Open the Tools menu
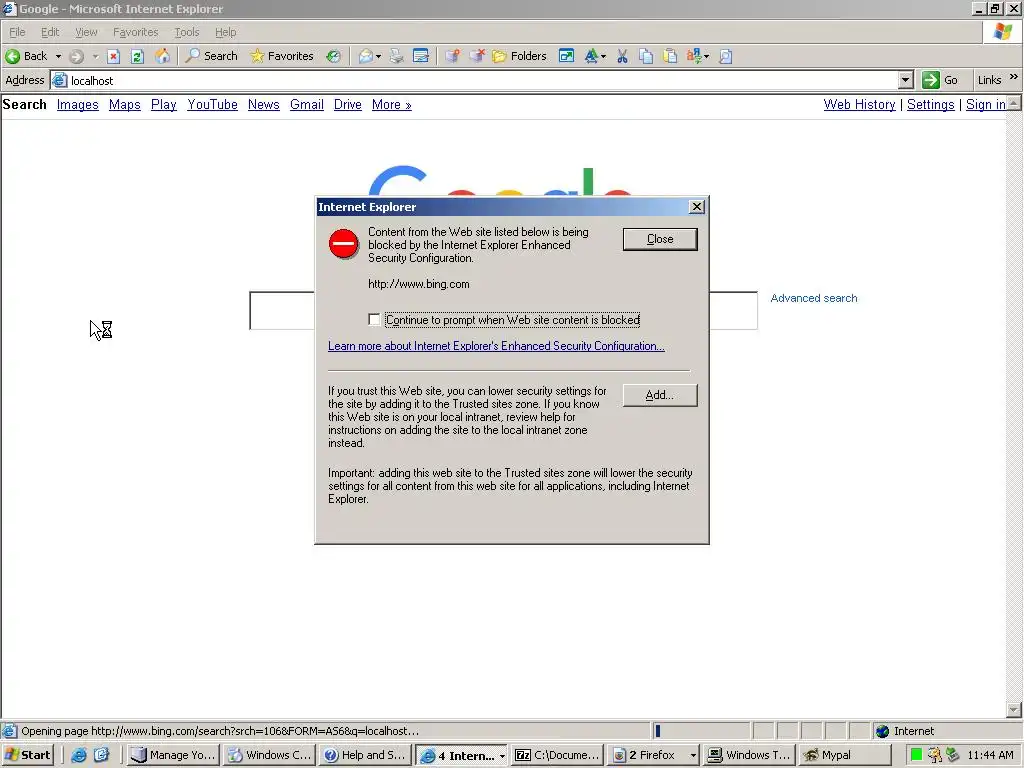Image resolution: width=1024 pixels, height=768 pixels. (186, 32)
